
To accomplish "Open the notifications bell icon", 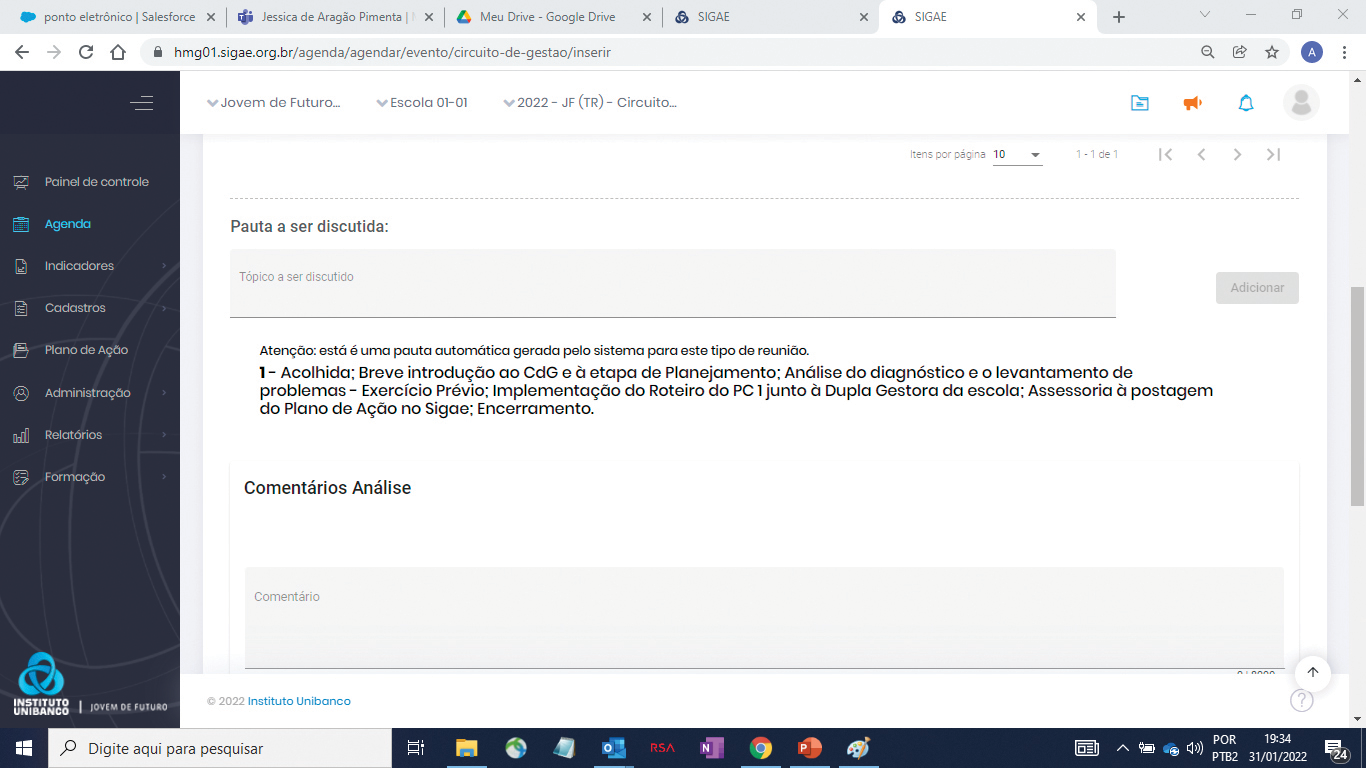I will (1246, 103).
